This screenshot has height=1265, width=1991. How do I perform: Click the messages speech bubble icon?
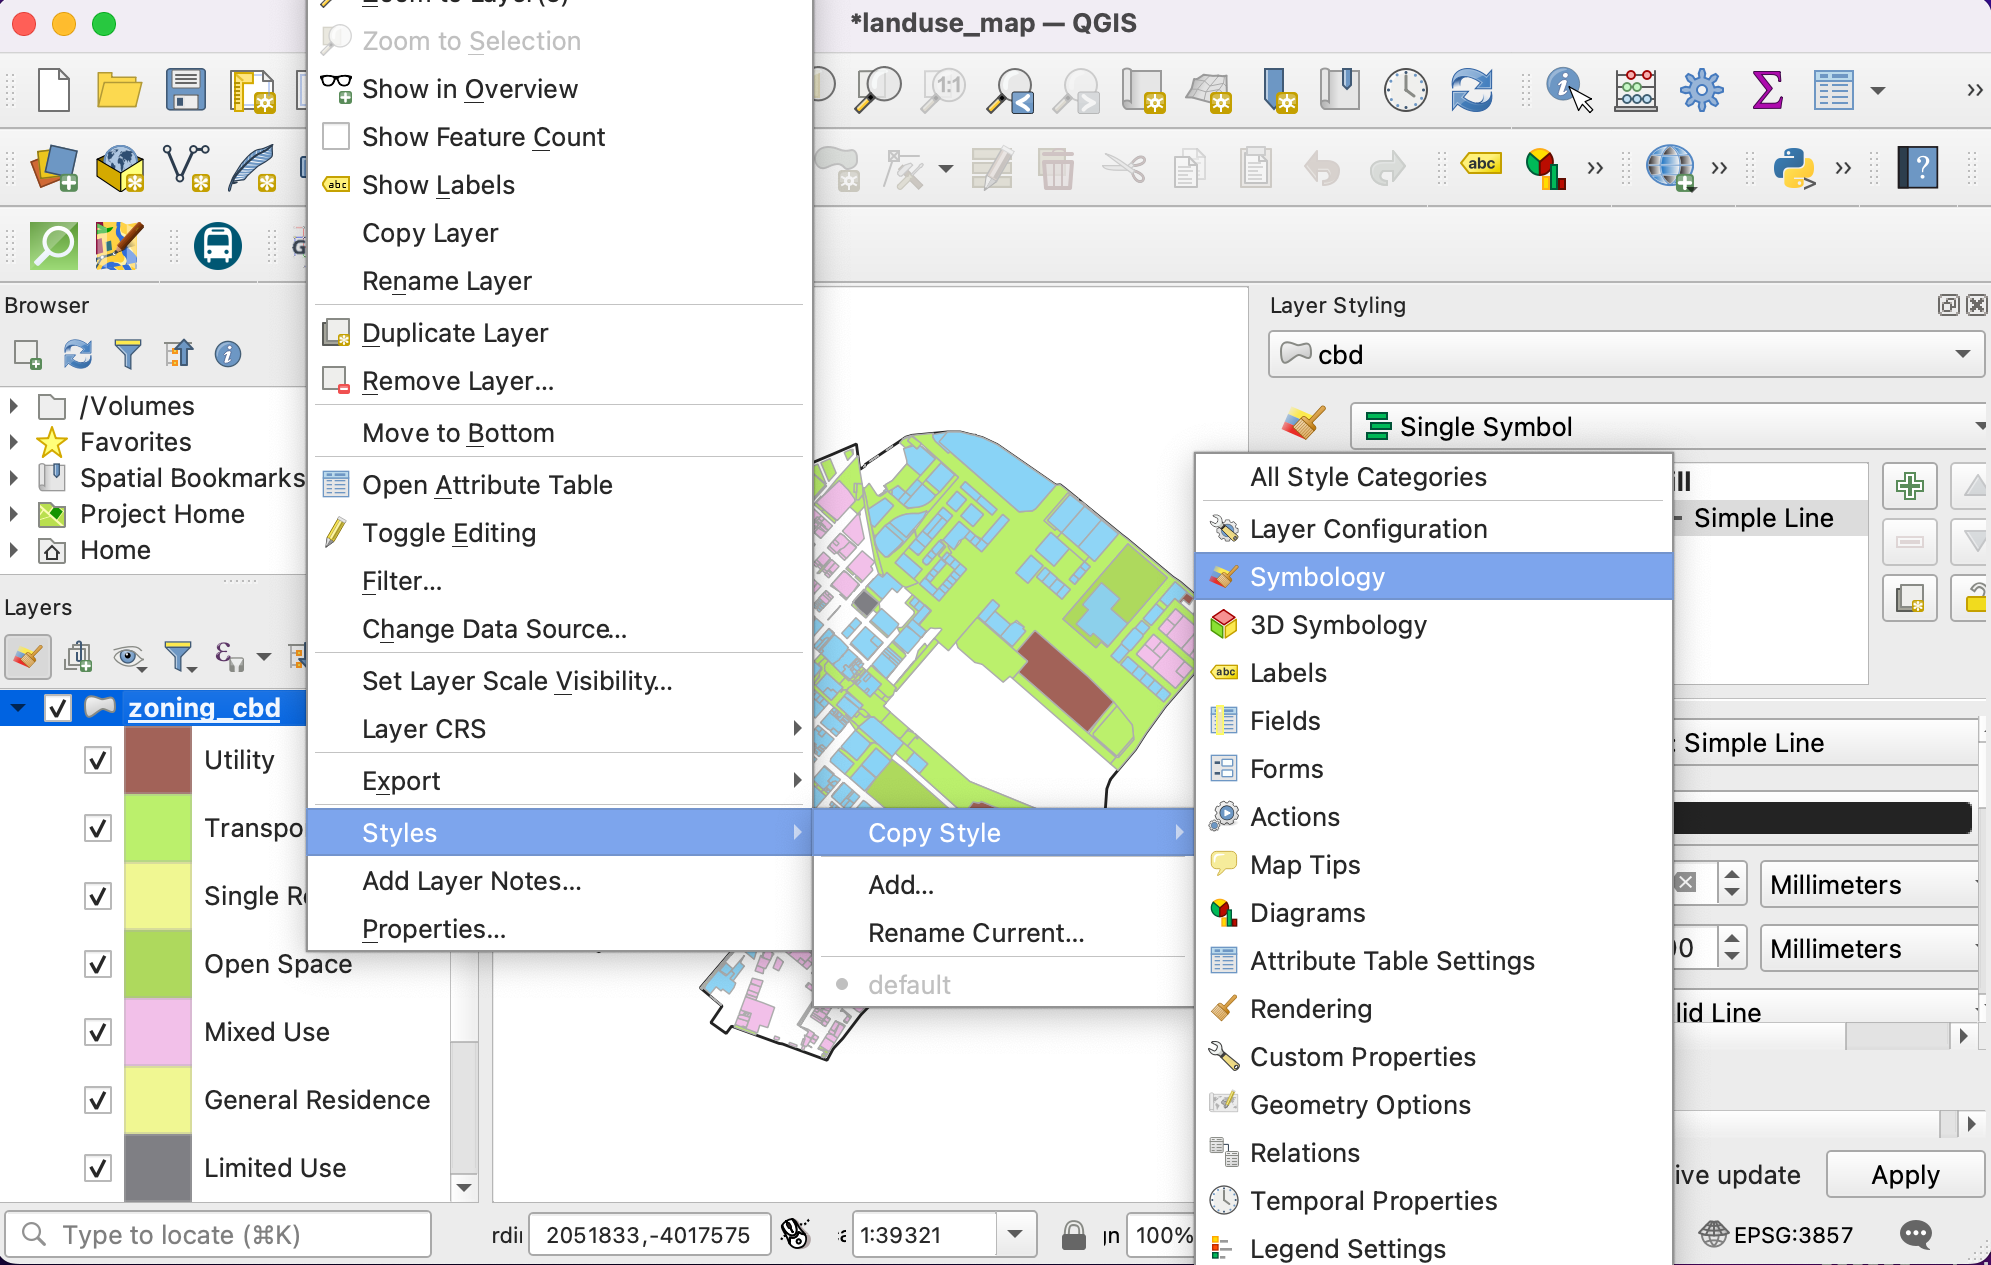point(1916,1235)
